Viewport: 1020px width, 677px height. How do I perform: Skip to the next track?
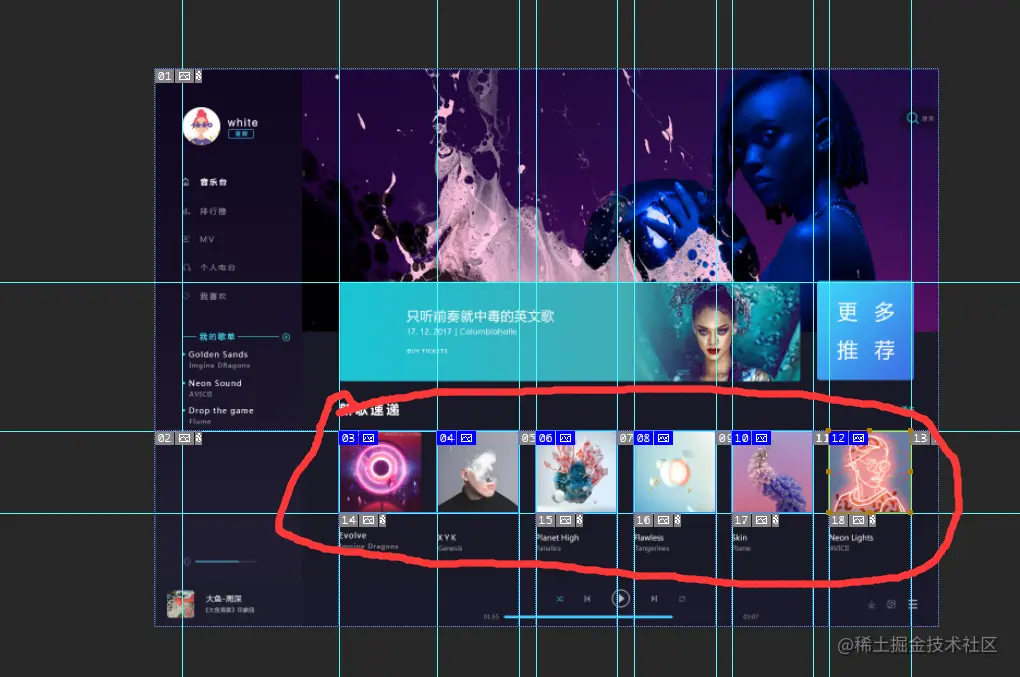tap(654, 599)
